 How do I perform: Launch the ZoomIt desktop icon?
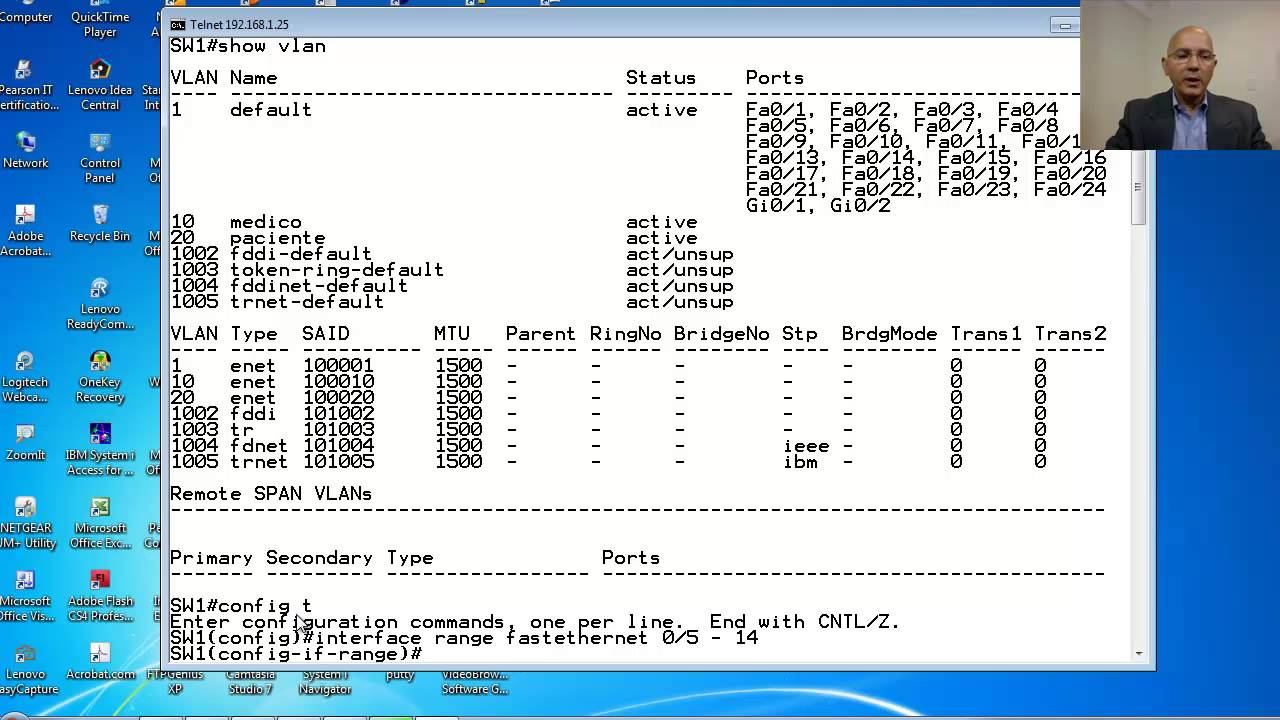click(x=26, y=442)
